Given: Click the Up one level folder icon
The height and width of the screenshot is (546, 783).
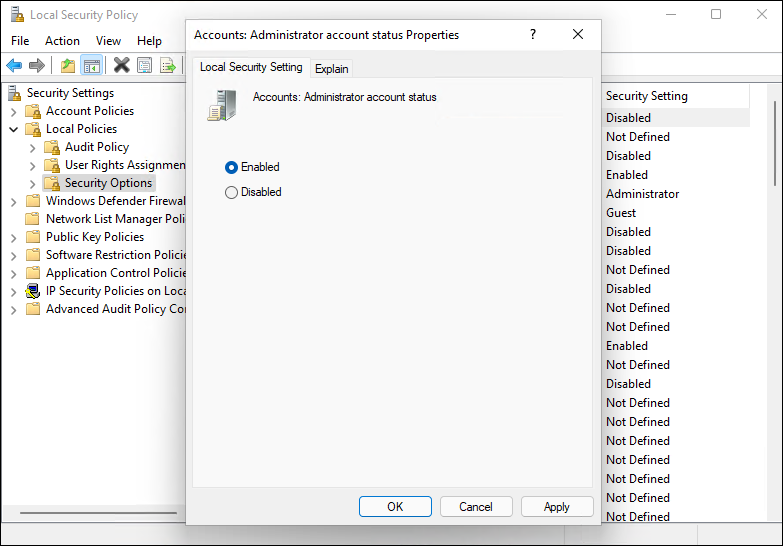Looking at the screenshot, I should (67, 65).
